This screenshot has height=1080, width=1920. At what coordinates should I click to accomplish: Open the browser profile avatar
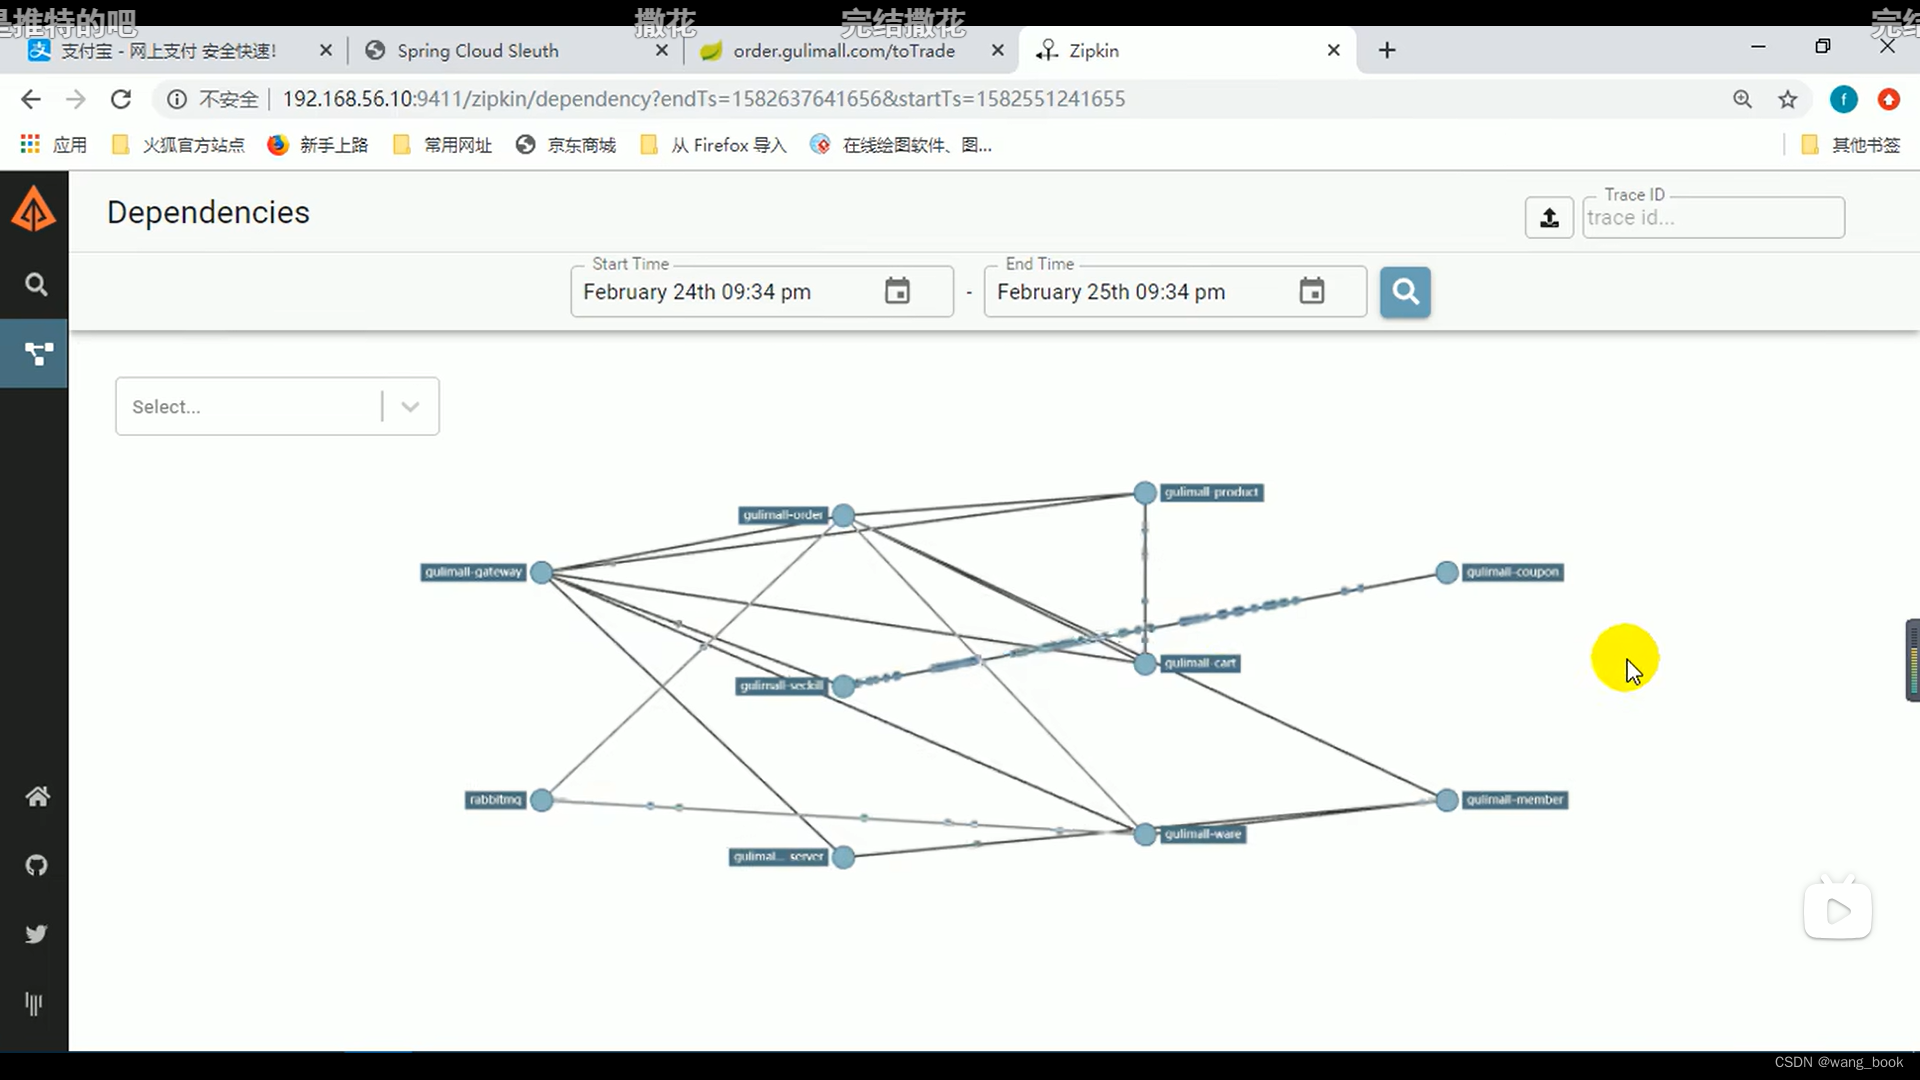[1843, 99]
